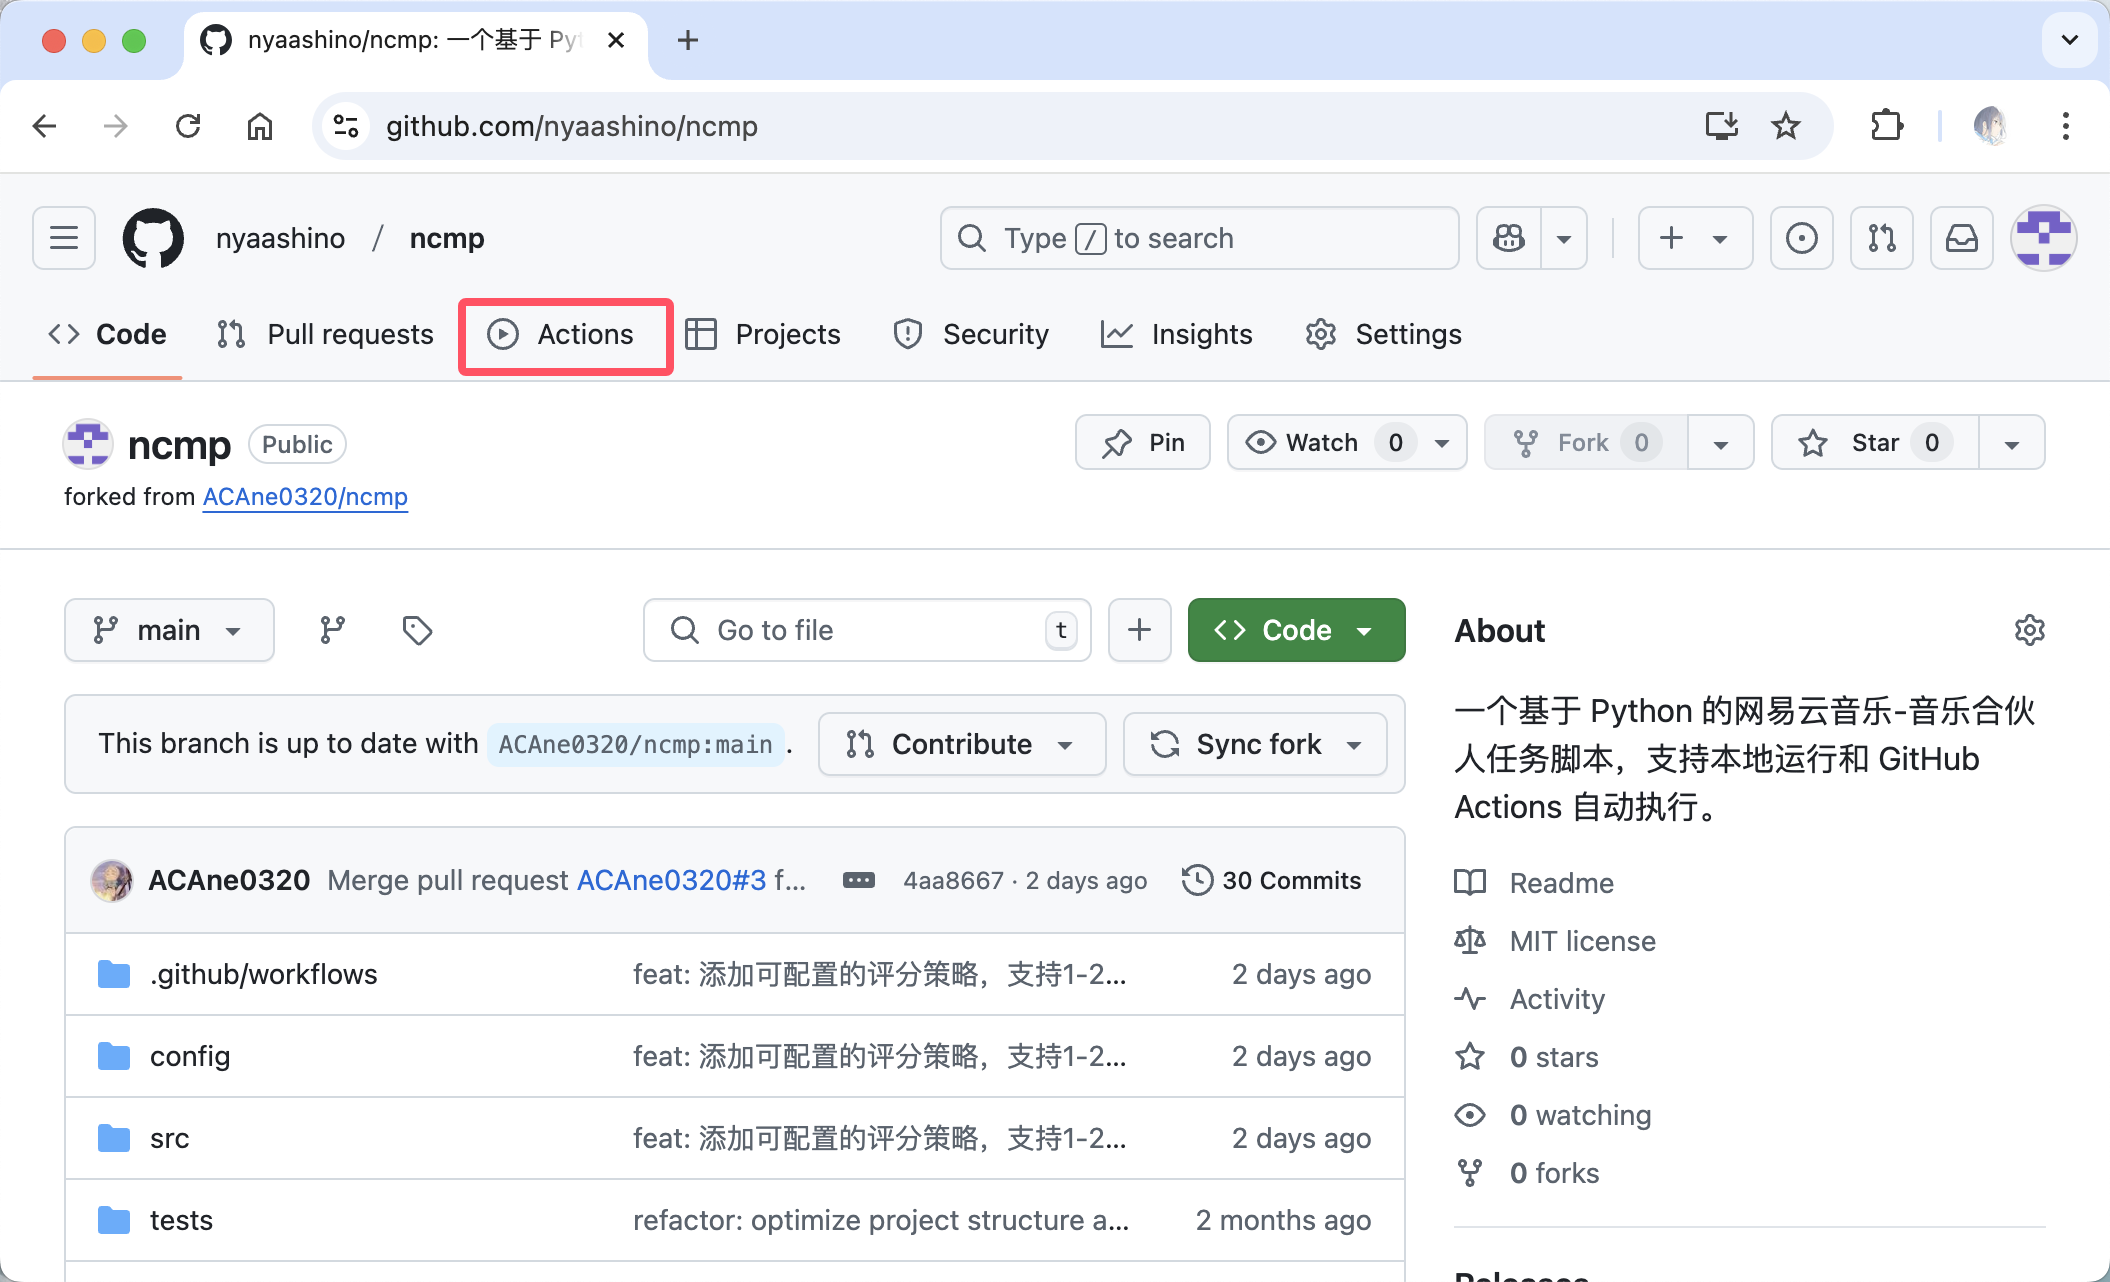Switch to the Code tab
Image resolution: width=2110 pixels, height=1282 pixels.
[x=107, y=334]
